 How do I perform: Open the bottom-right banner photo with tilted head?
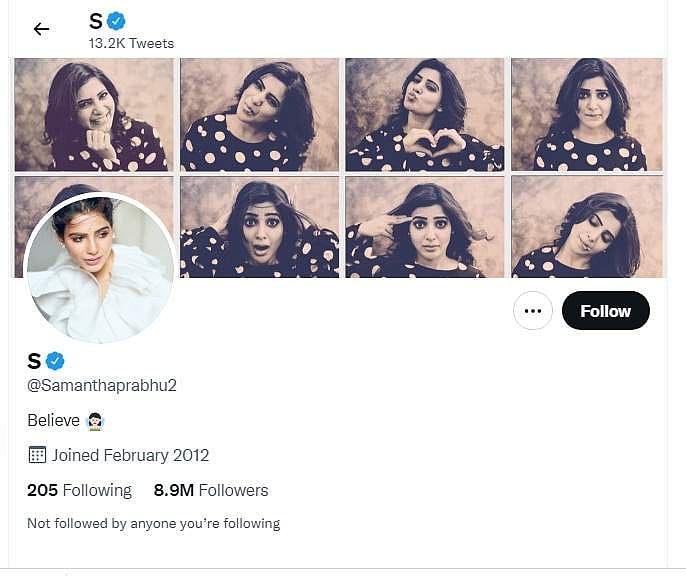point(586,227)
